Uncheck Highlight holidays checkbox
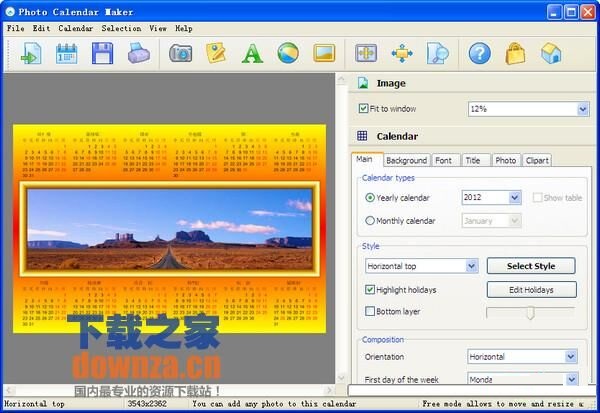The image size is (600, 413). 370,290
